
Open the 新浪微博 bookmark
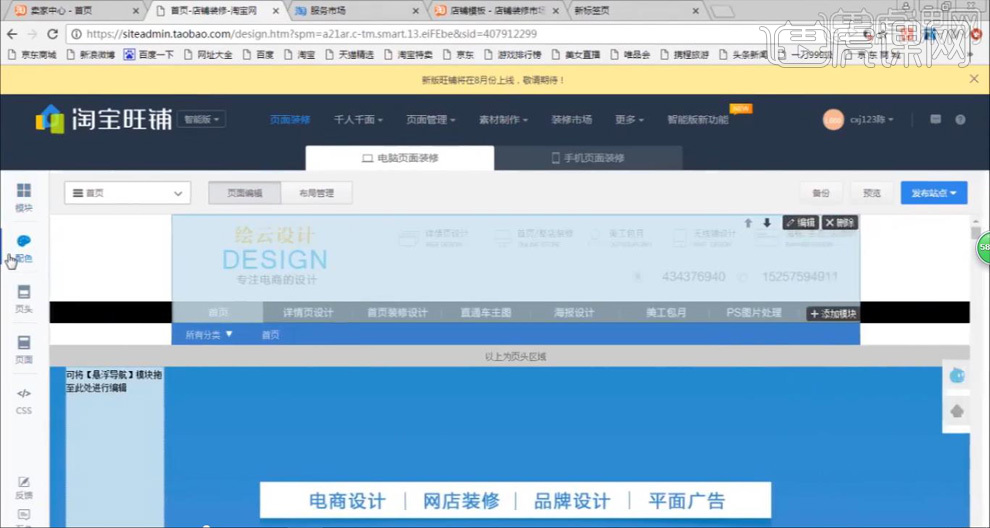(x=90, y=55)
